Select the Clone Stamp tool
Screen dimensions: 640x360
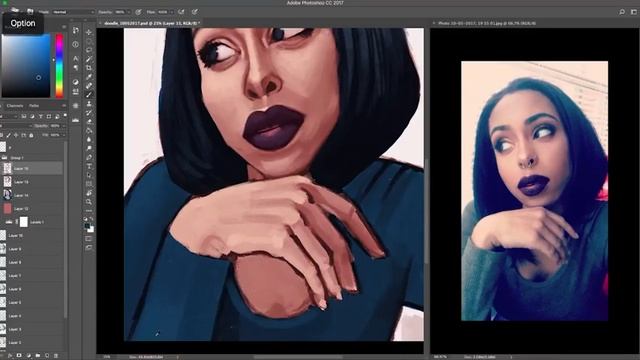click(x=89, y=104)
